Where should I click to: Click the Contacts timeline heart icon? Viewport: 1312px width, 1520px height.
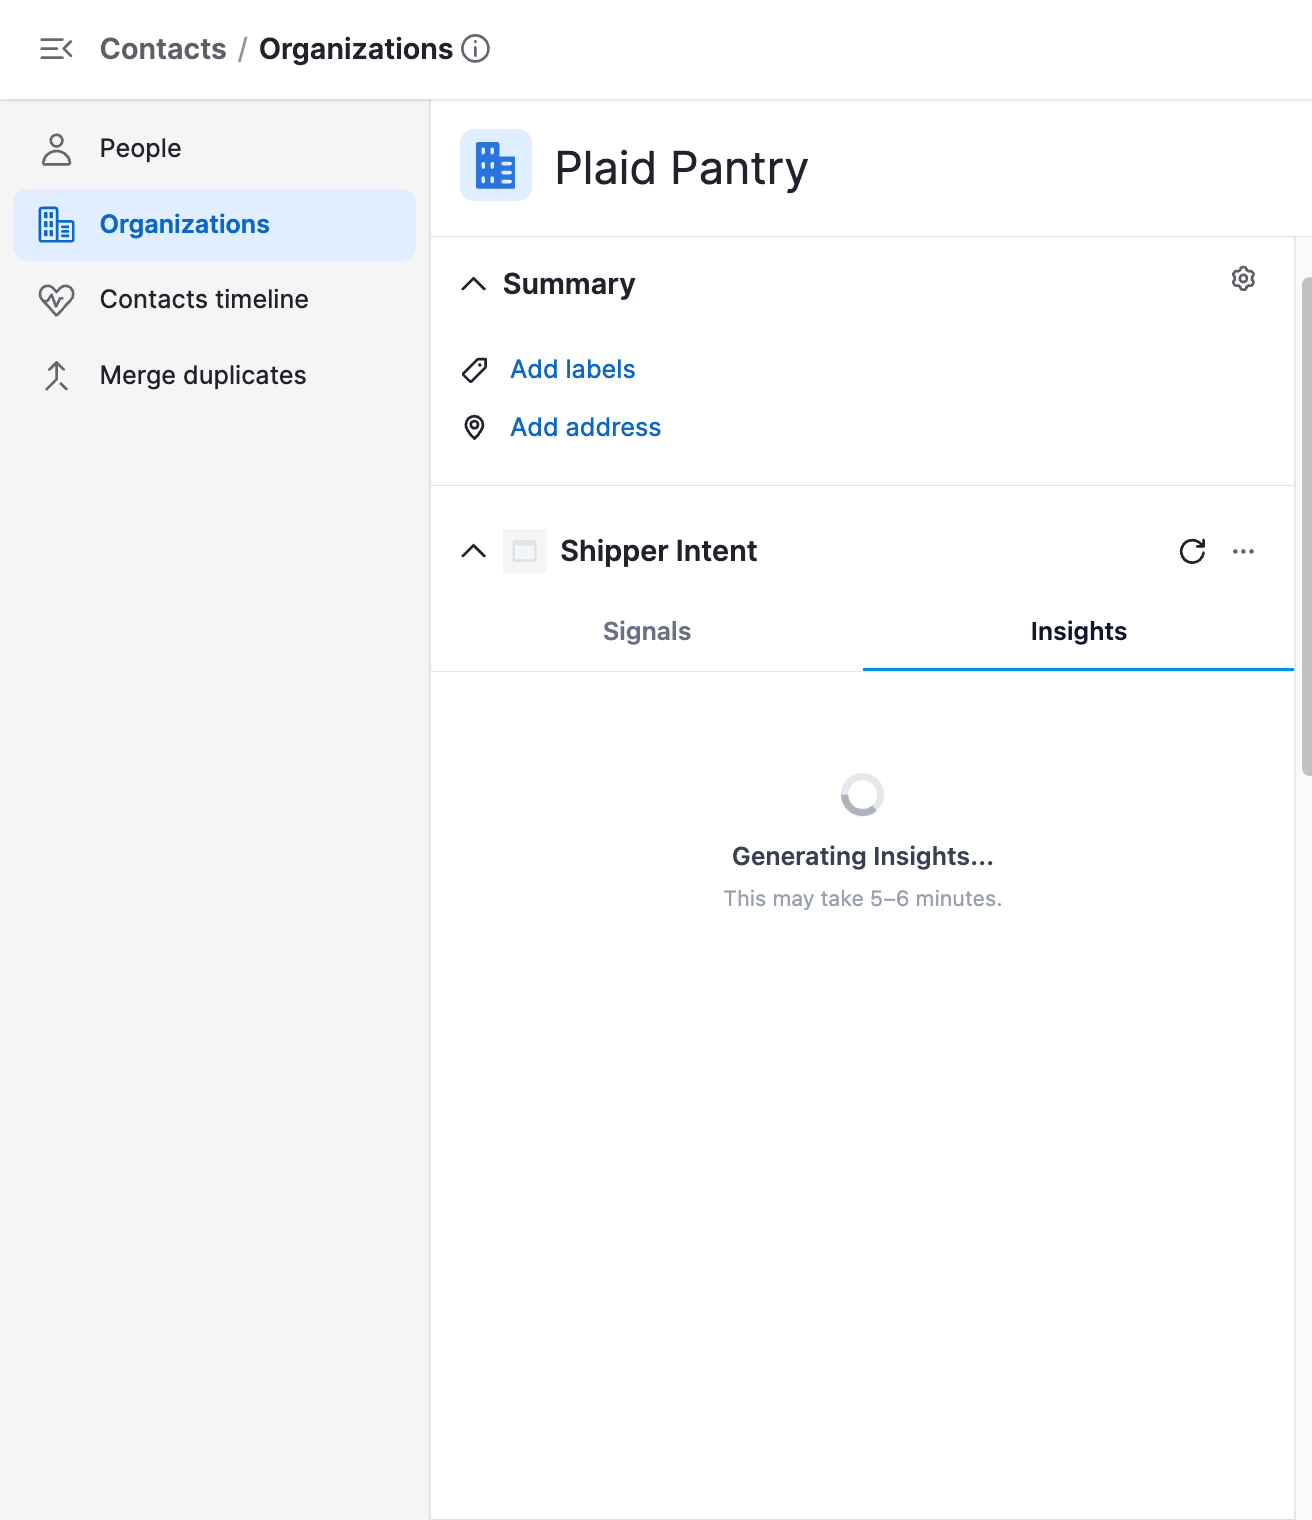pyautogui.click(x=56, y=300)
